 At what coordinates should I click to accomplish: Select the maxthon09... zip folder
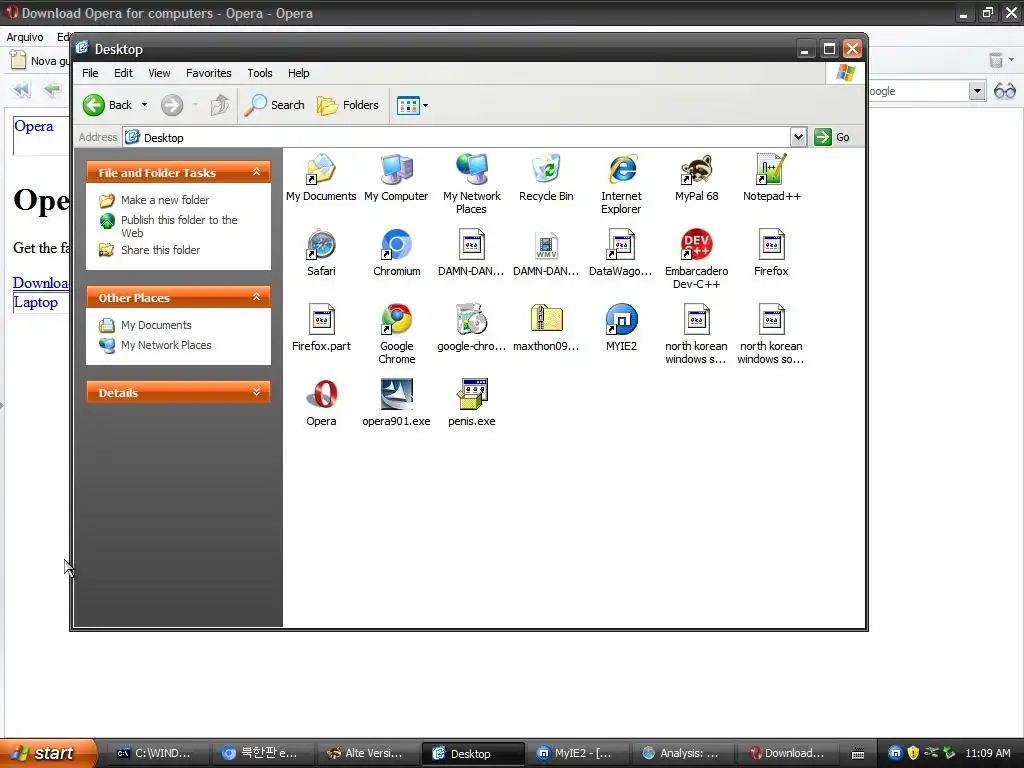click(546, 327)
